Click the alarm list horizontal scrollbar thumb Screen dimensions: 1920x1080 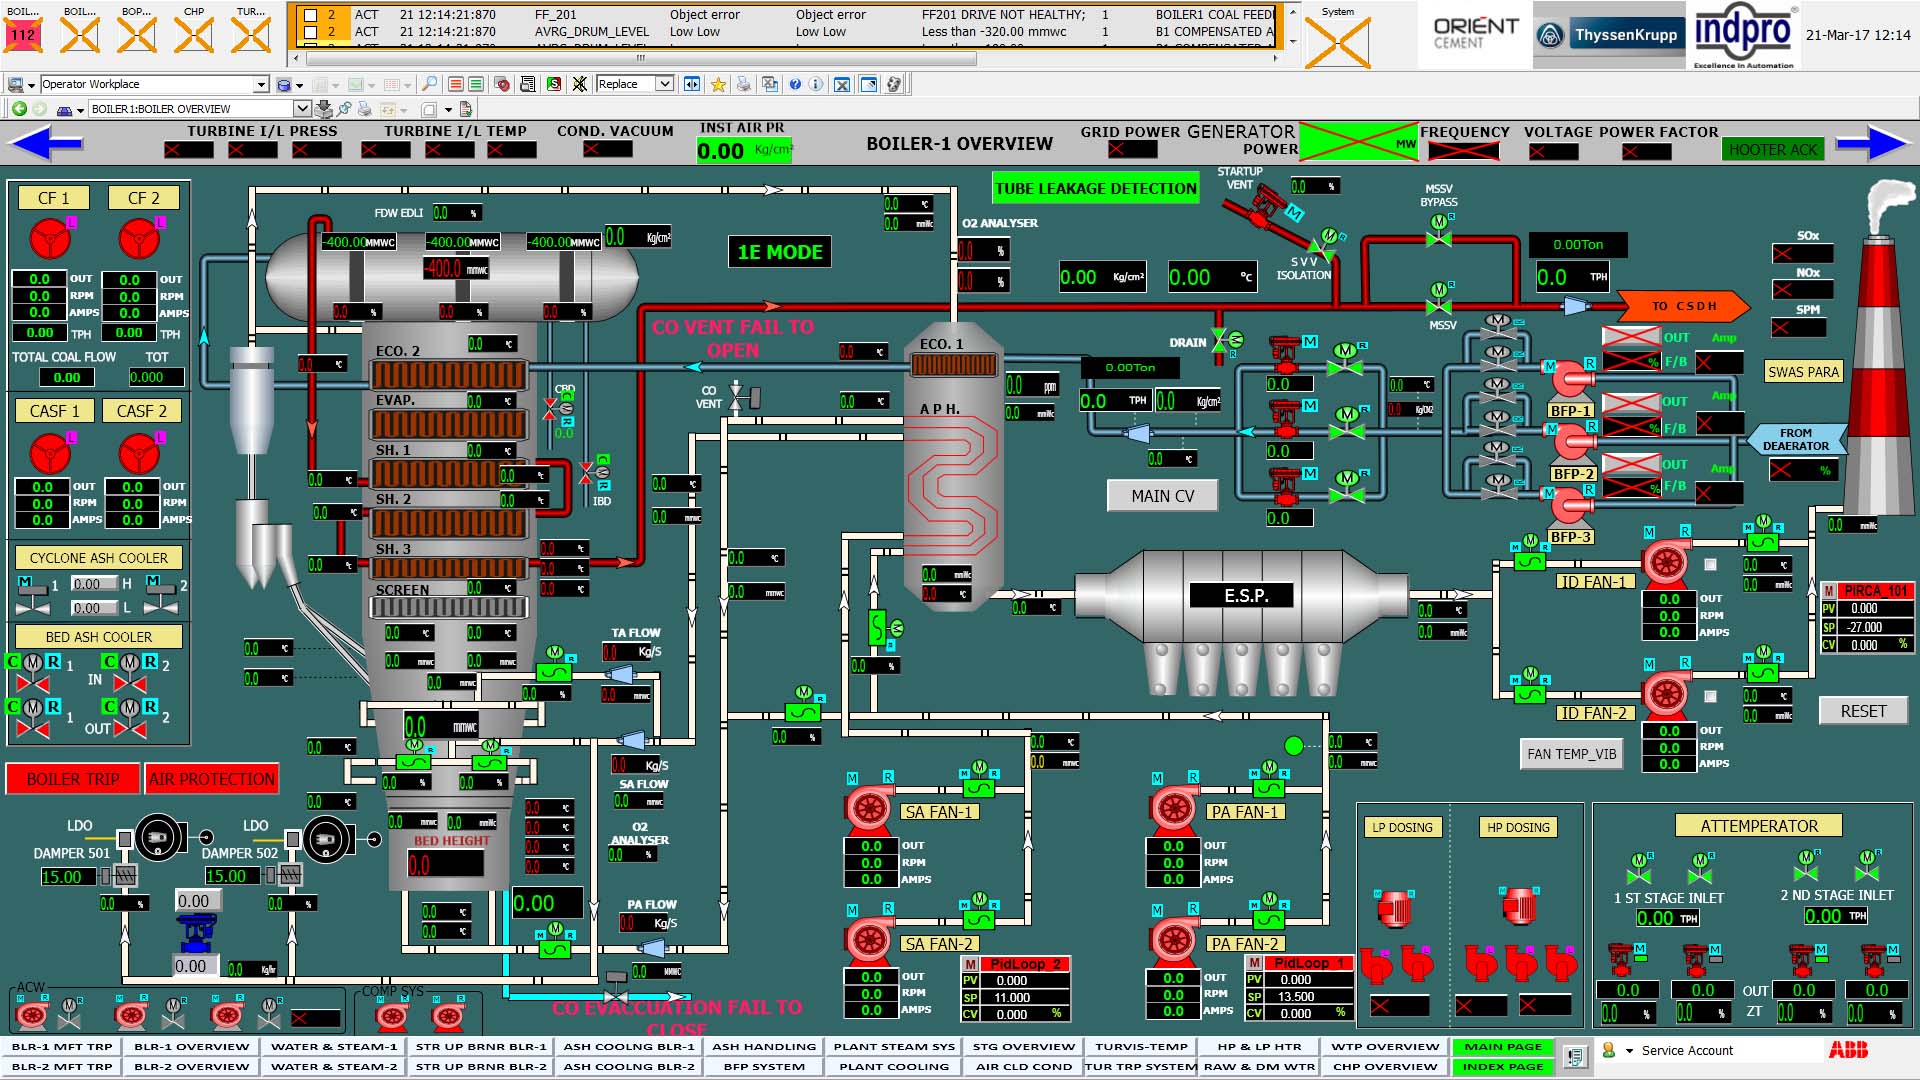point(640,58)
